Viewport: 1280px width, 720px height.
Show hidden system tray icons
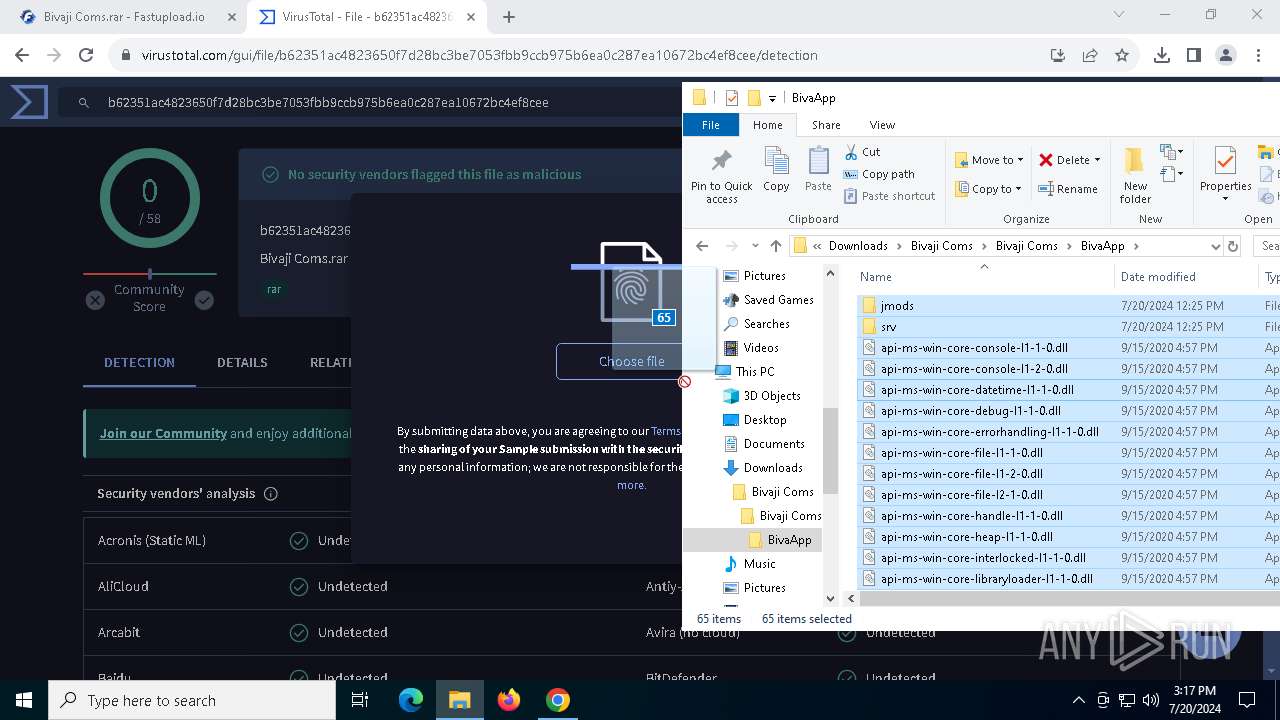pyautogui.click(x=1078, y=700)
